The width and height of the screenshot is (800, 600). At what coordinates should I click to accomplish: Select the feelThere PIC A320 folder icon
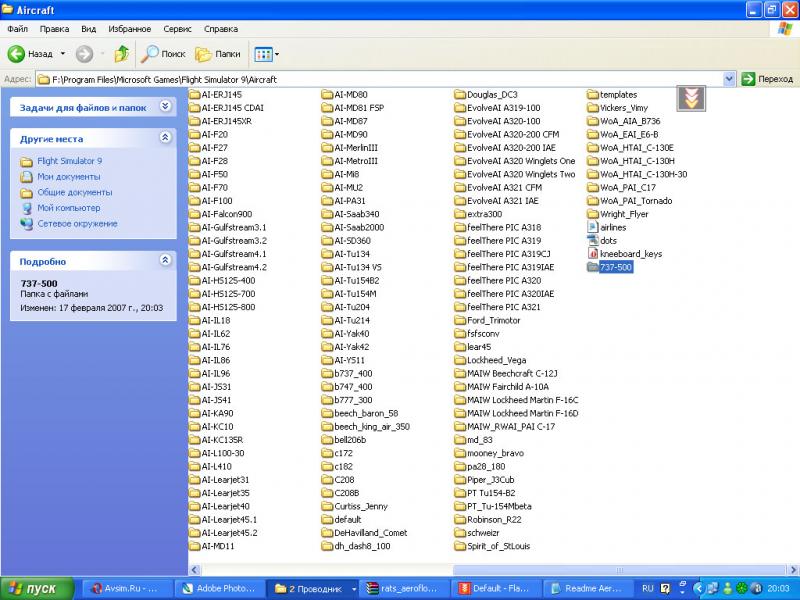coord(460,280)
